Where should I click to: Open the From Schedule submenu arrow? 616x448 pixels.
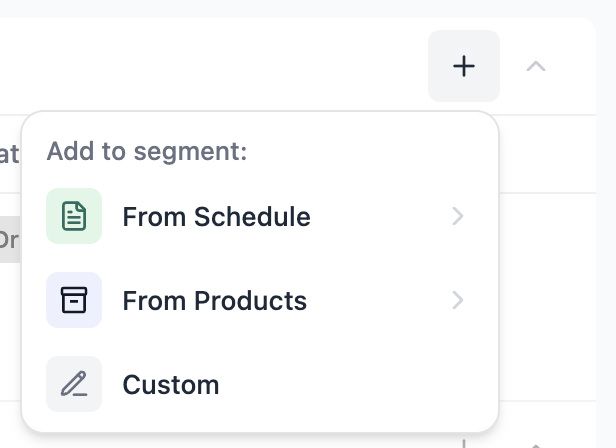click(x=458, y=216)
